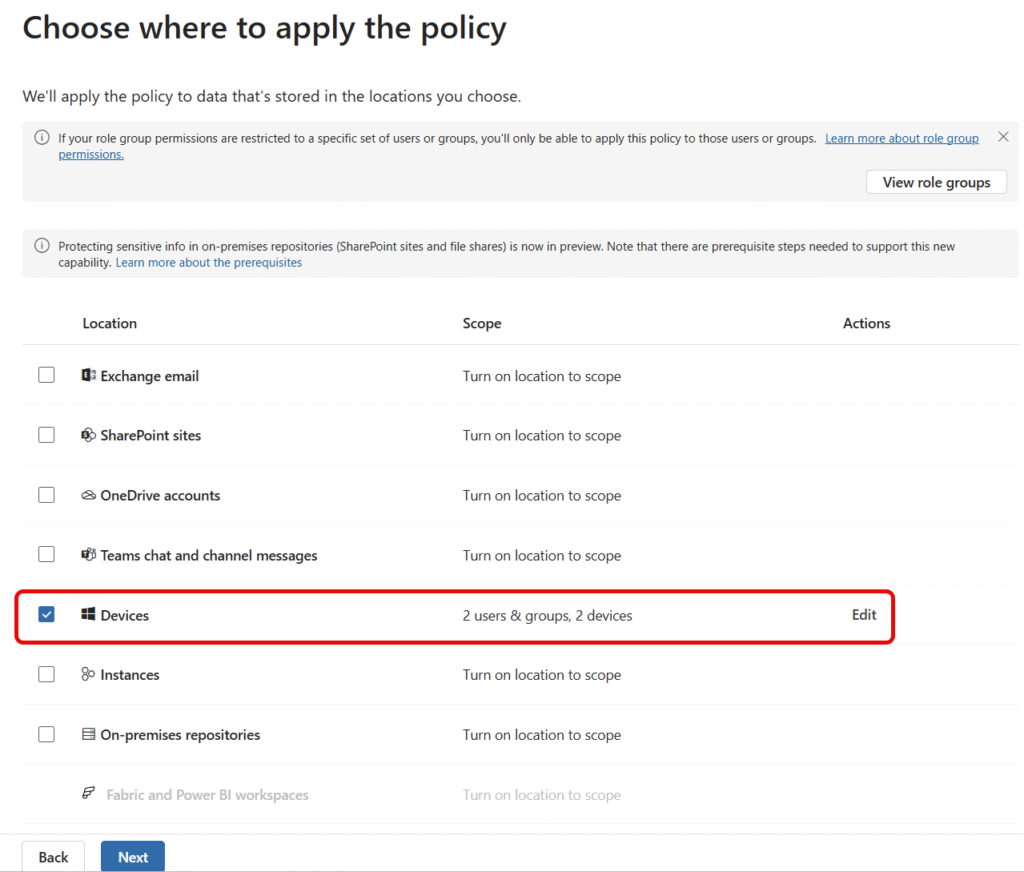Proceed with the Next button
The width and height of the screenshot is (1024, 872).
point(133,856)
